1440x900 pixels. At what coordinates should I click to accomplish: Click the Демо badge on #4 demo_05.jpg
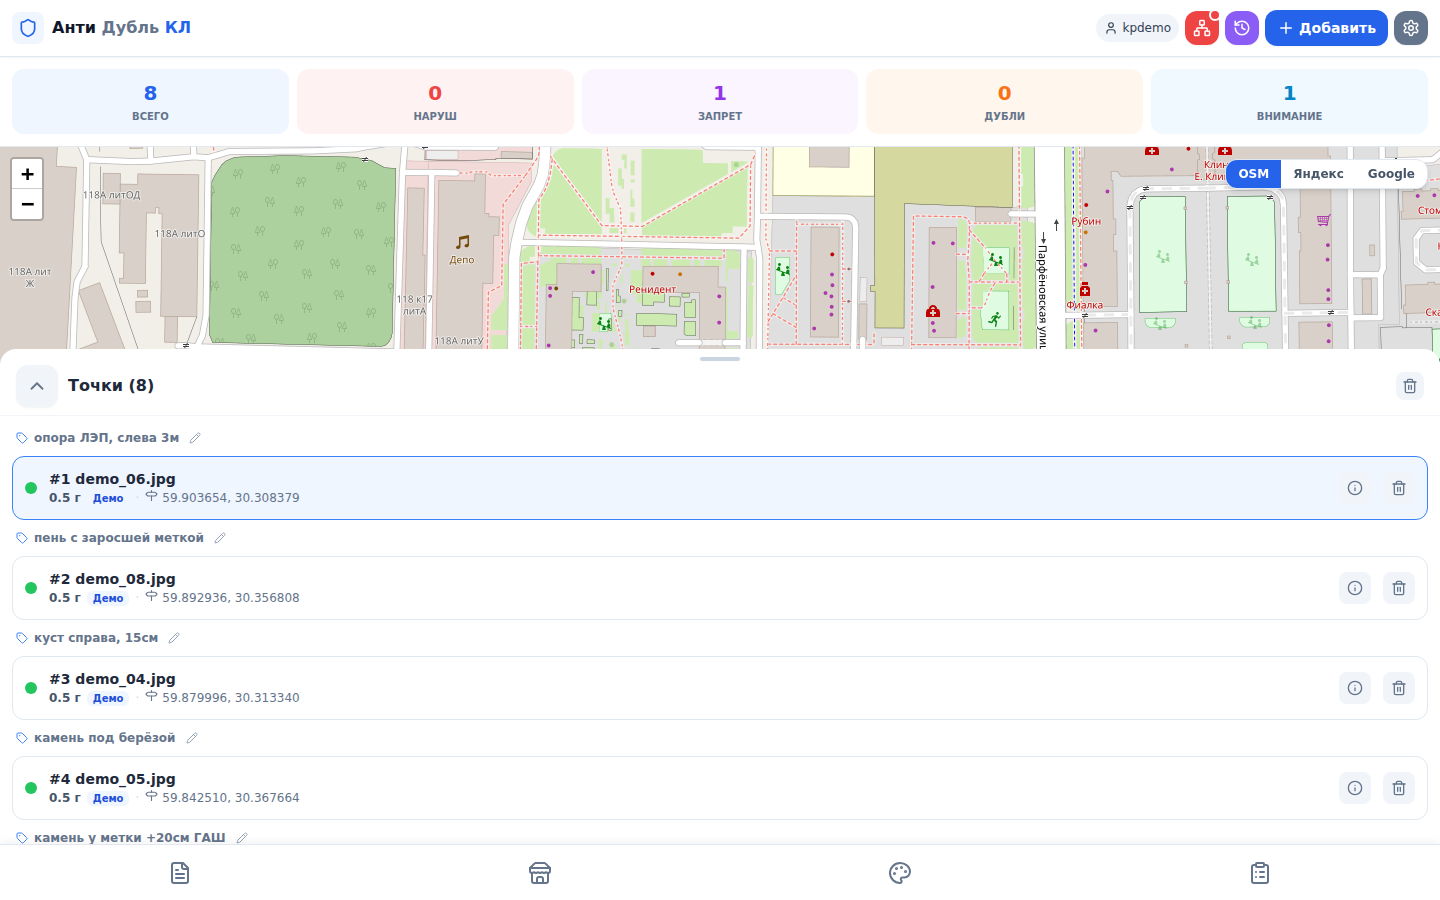coord(108,798)
